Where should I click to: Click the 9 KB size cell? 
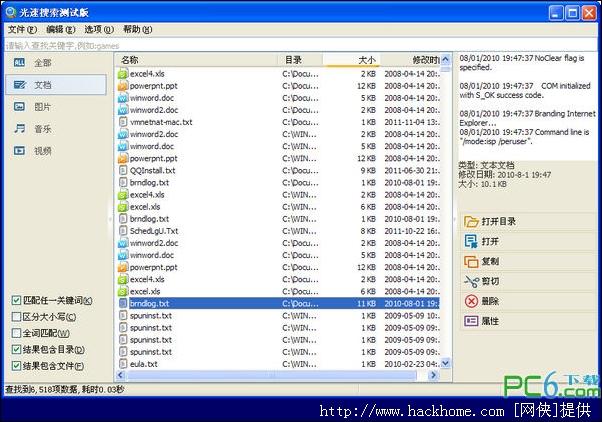(x=368, y=170)
